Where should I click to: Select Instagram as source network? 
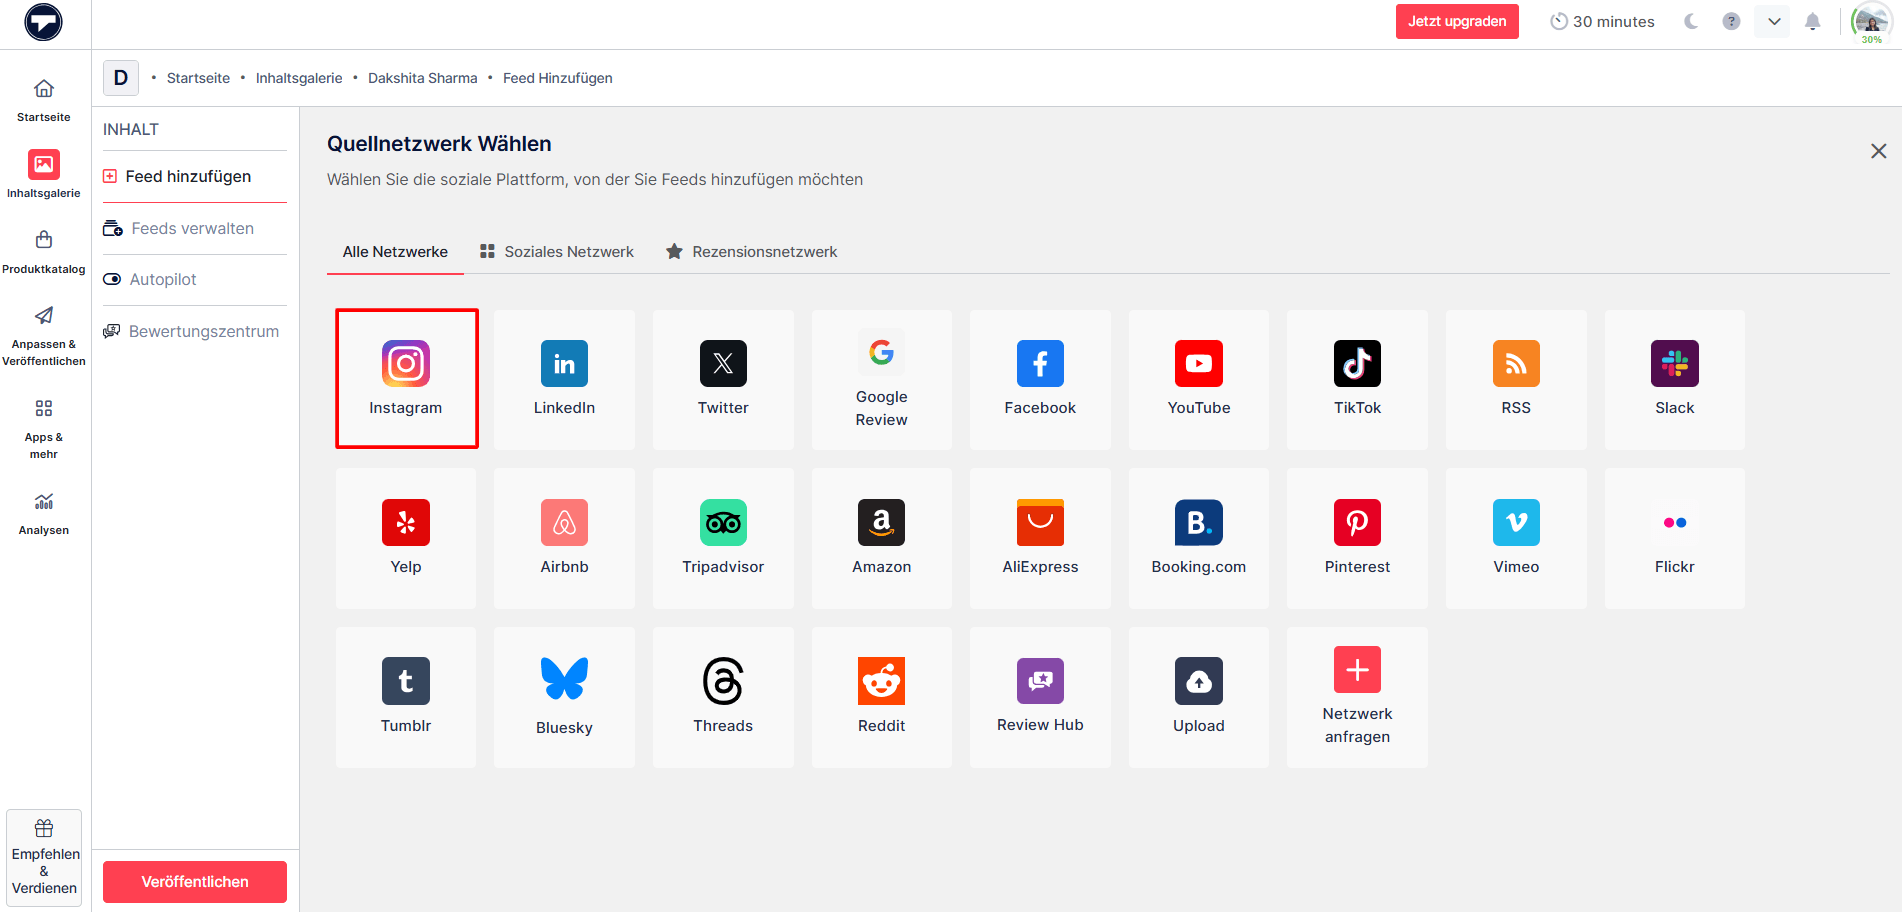[406, 379]
